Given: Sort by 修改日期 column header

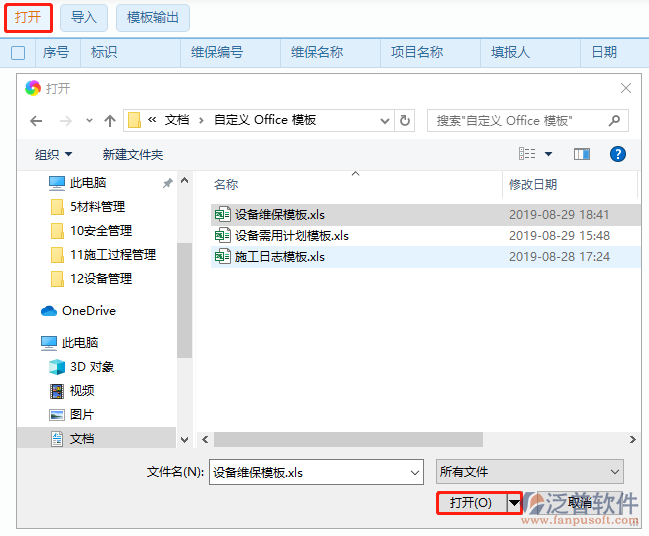Looking at the screenshot, I should (533, 185).
